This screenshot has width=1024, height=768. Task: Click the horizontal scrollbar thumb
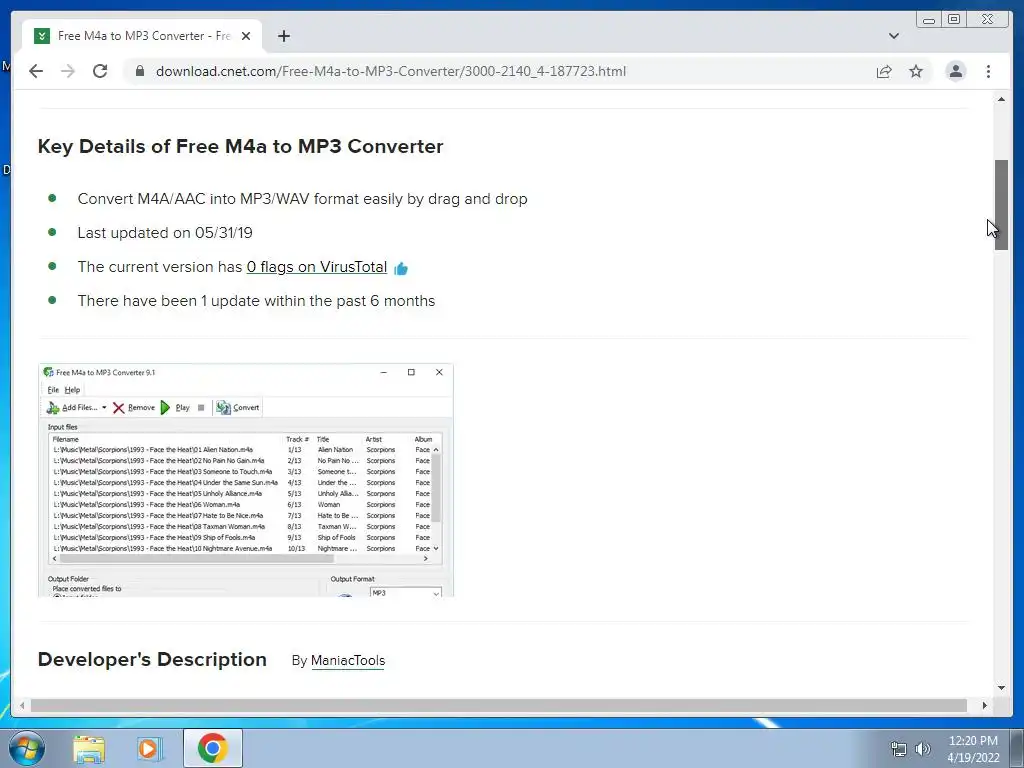point(498,705)
